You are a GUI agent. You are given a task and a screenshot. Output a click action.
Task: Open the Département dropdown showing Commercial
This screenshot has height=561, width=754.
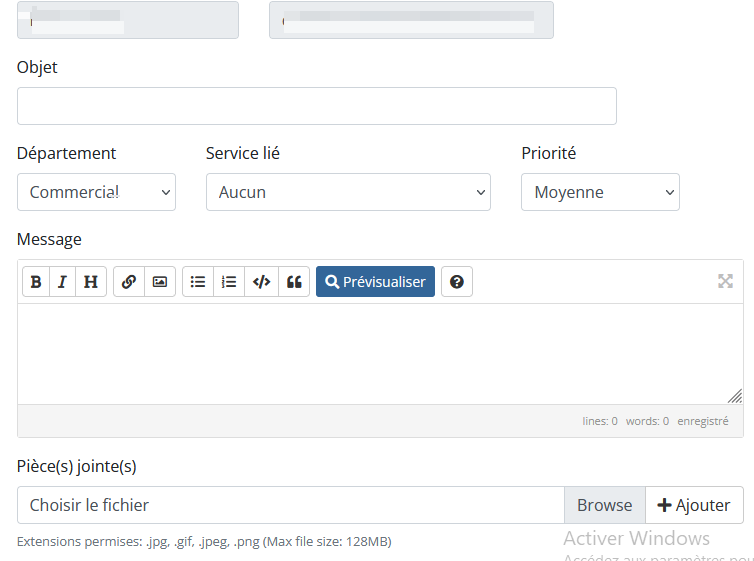coord(97,192)
